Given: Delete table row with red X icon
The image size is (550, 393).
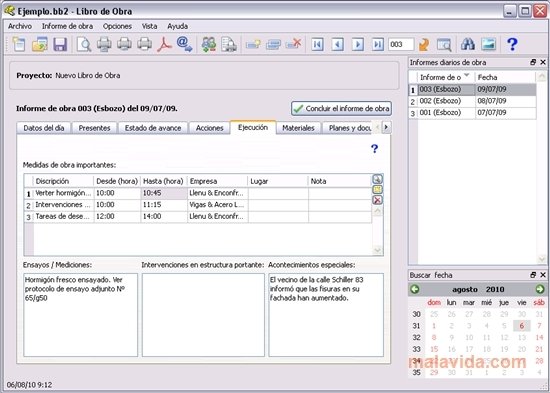Looking at the screenshot, I should click(x=377, y=200).
